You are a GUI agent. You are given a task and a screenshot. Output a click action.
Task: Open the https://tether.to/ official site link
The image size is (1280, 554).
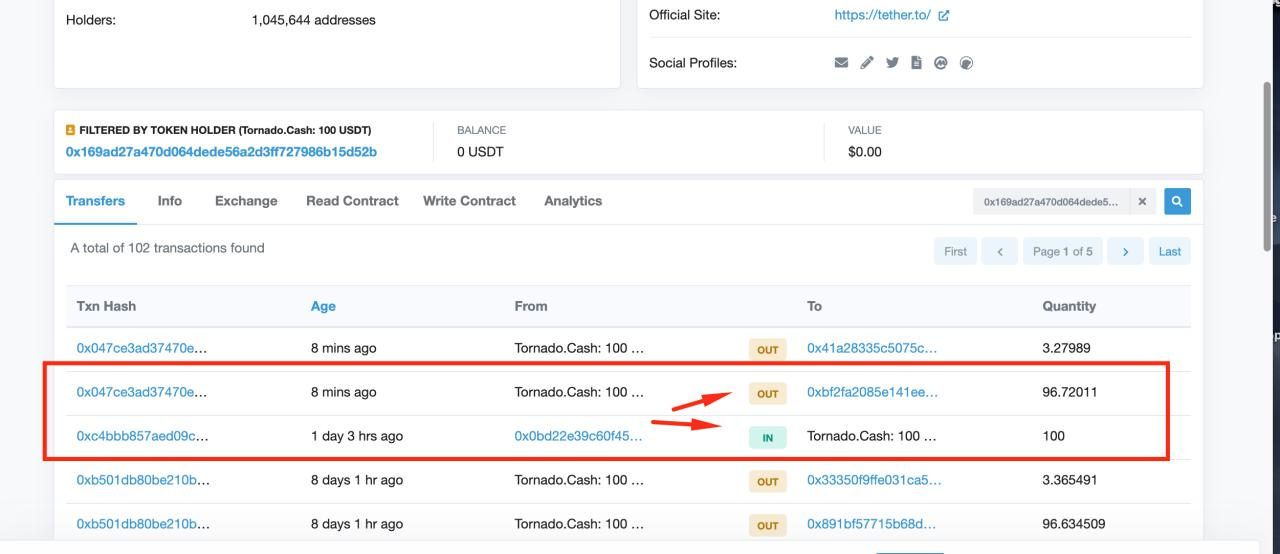884,15
